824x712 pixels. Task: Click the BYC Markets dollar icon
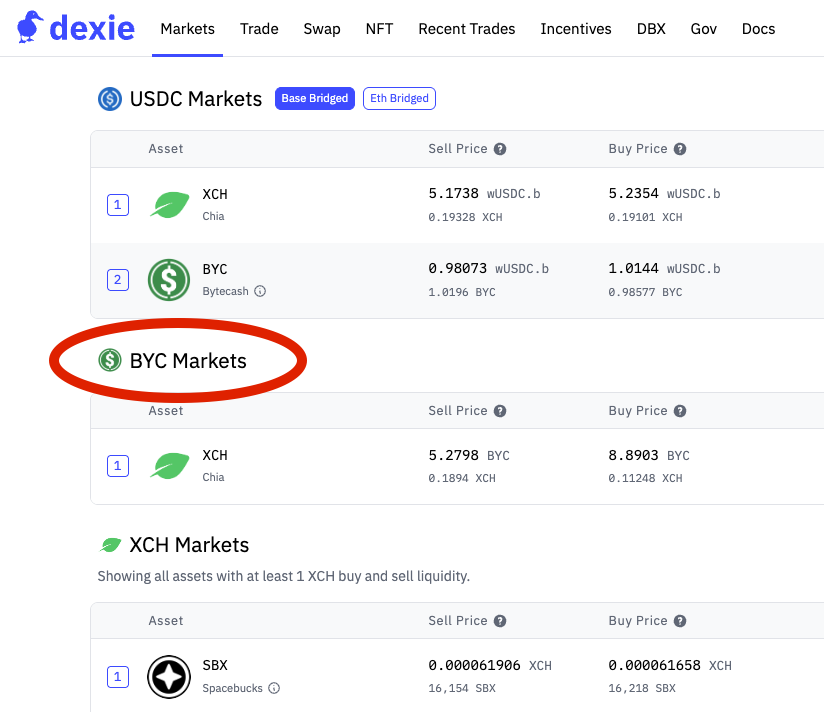(x=110, y=360)
